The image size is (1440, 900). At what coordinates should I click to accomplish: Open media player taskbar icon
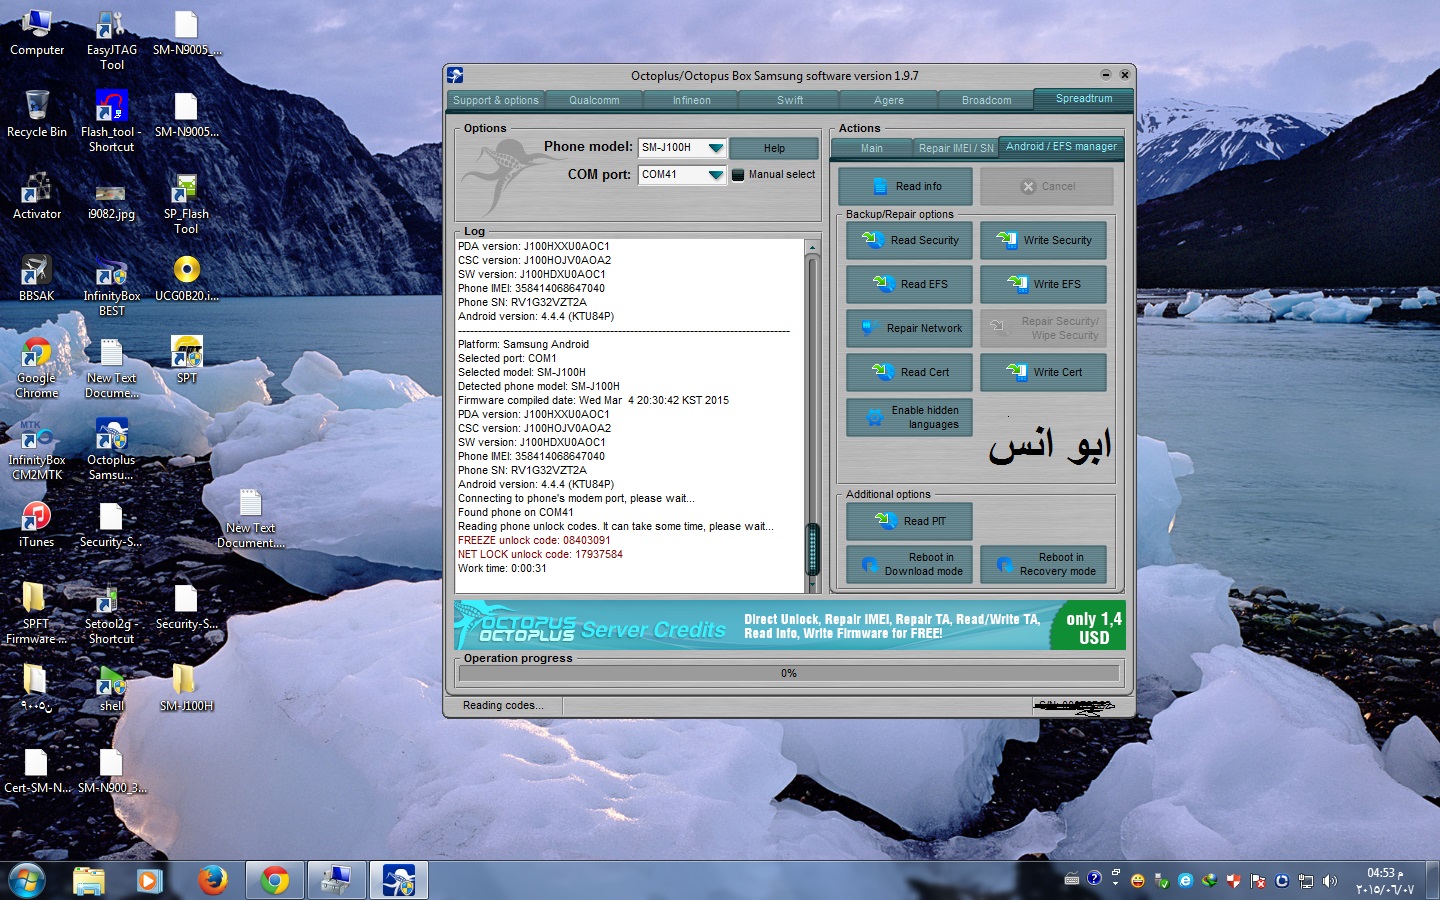[x=149, y=880]
